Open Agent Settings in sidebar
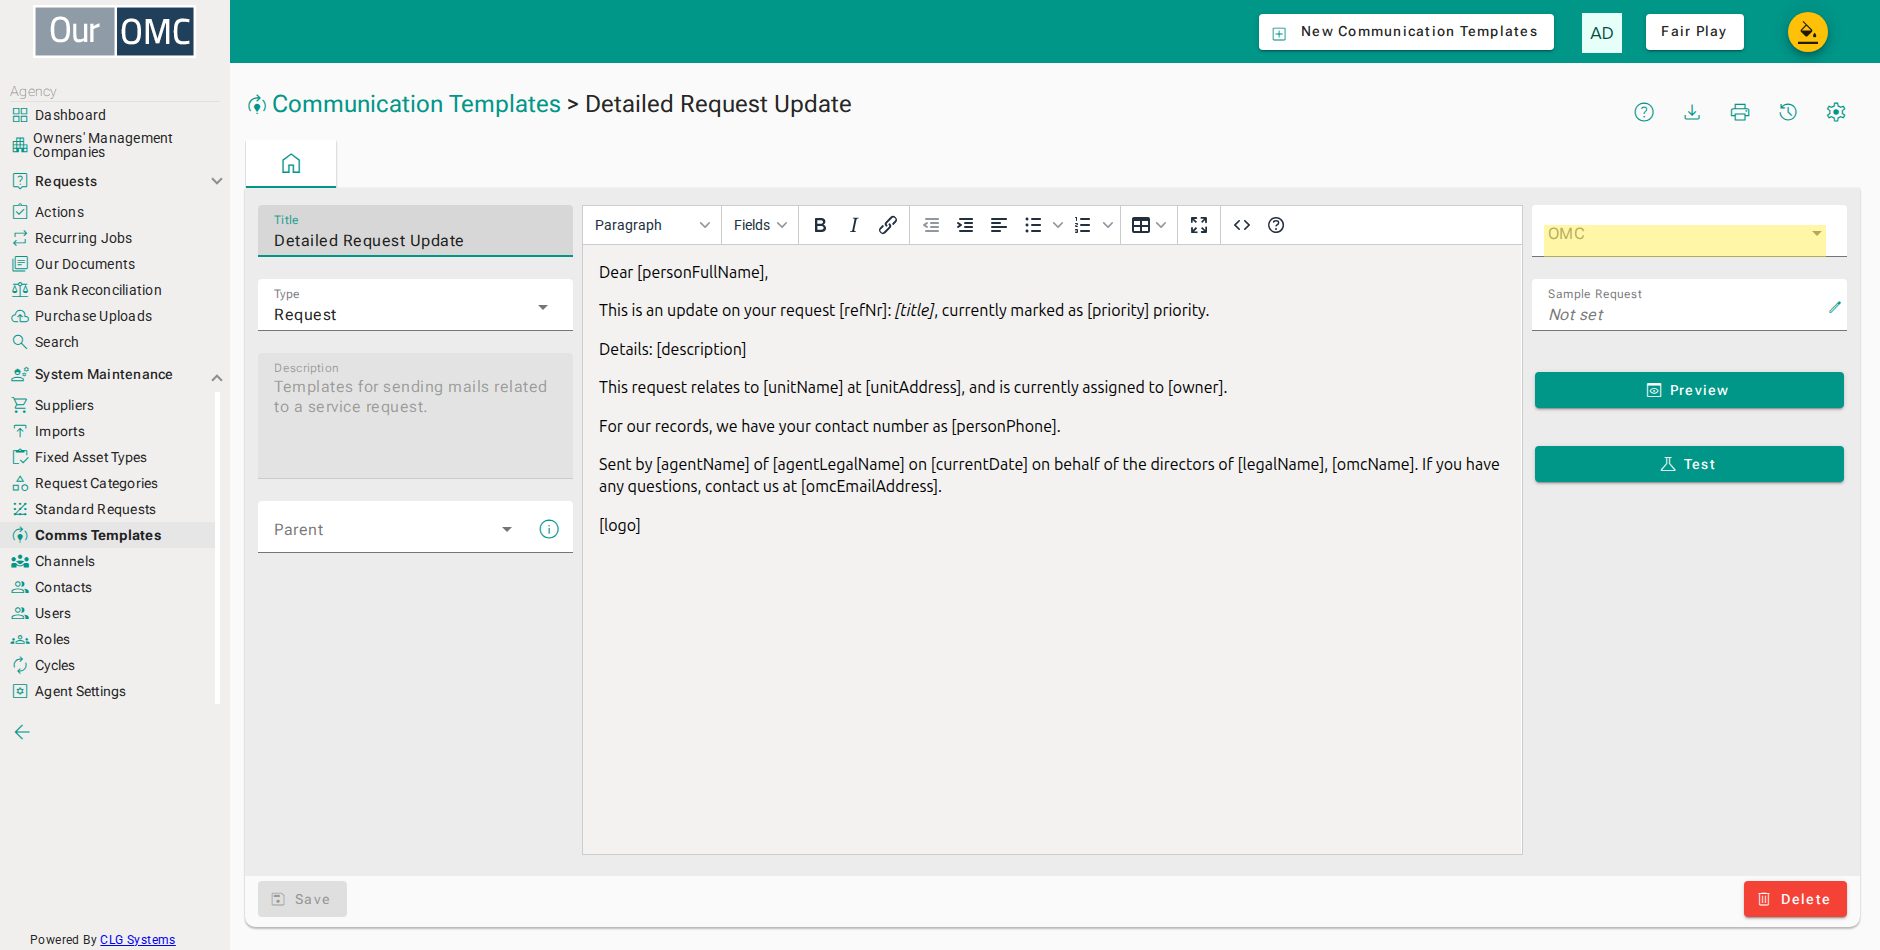Image resolution: width=1880 pixels, height=950 pixels. coord(80,691)
